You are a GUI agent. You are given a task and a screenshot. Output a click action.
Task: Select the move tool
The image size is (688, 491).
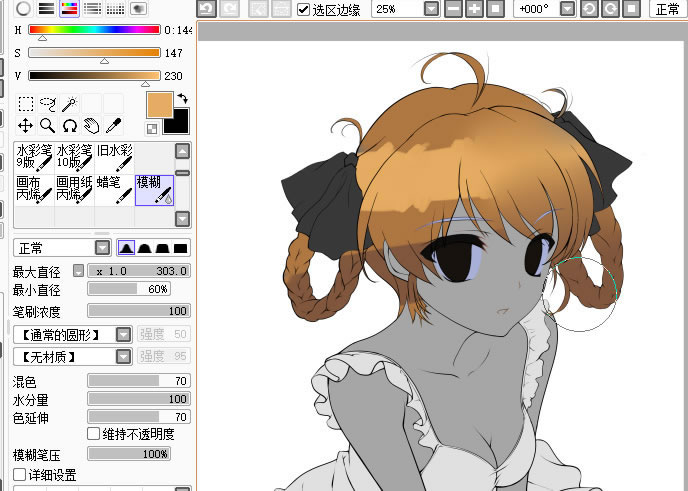pyautogui.click(x=26, y=126)
